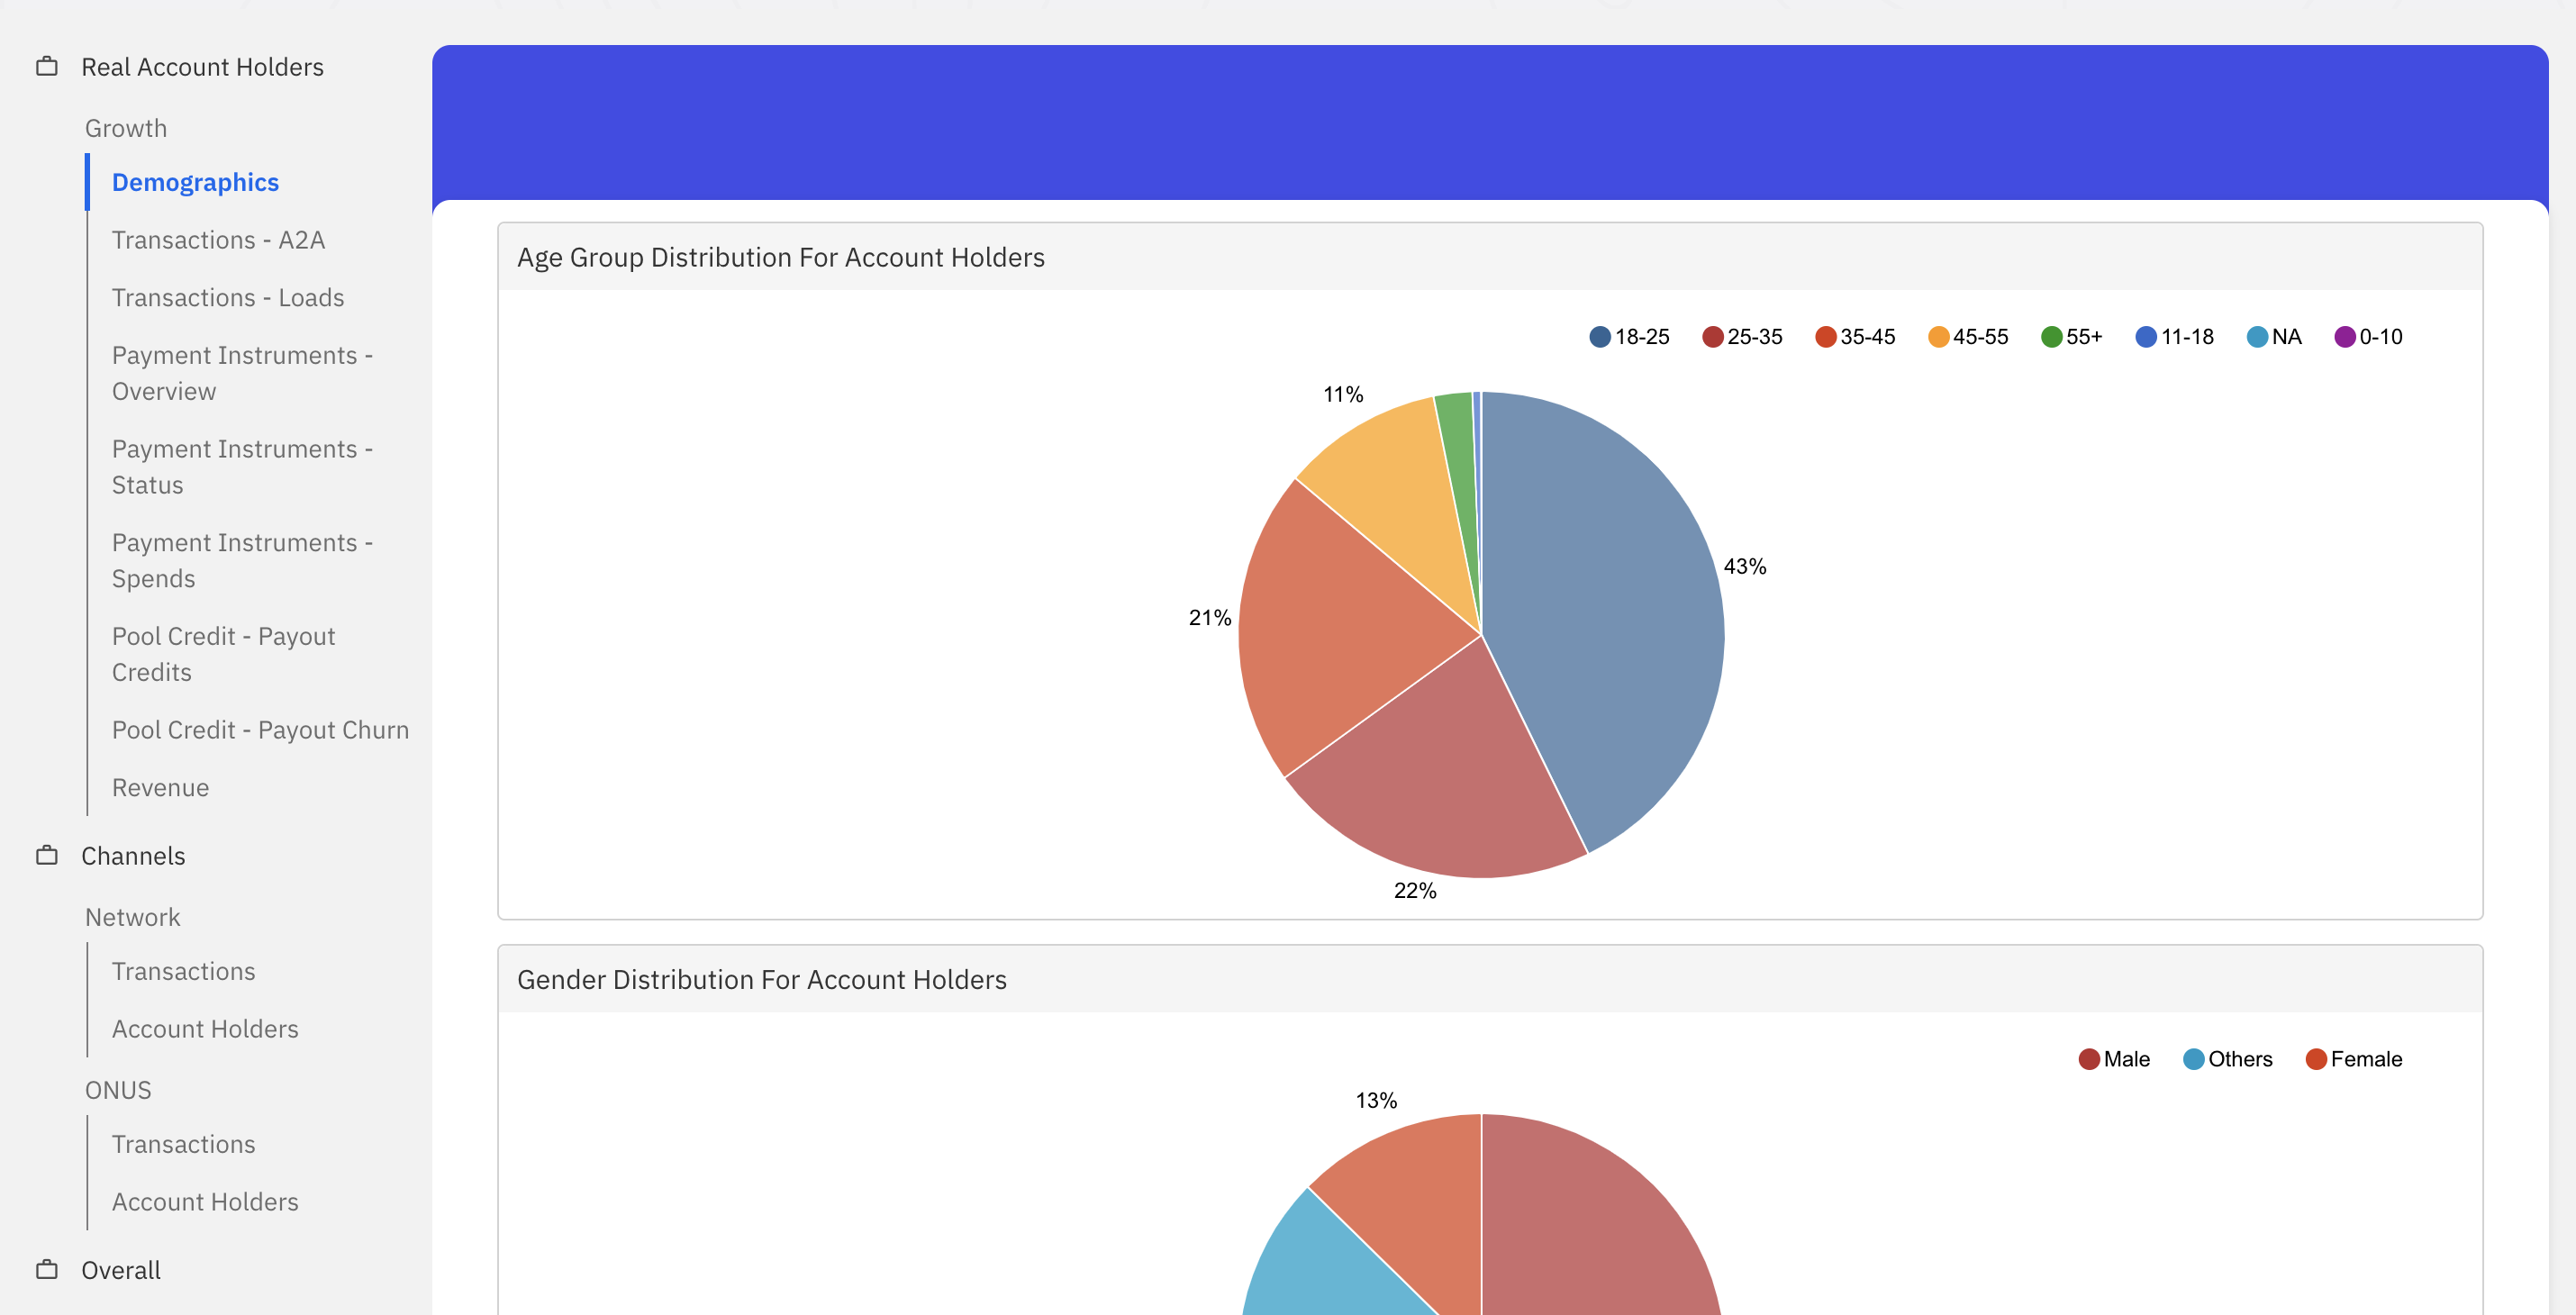Screen dimensions: 2576x1315
Task: Expand the Overall section
Action: 121,1270
